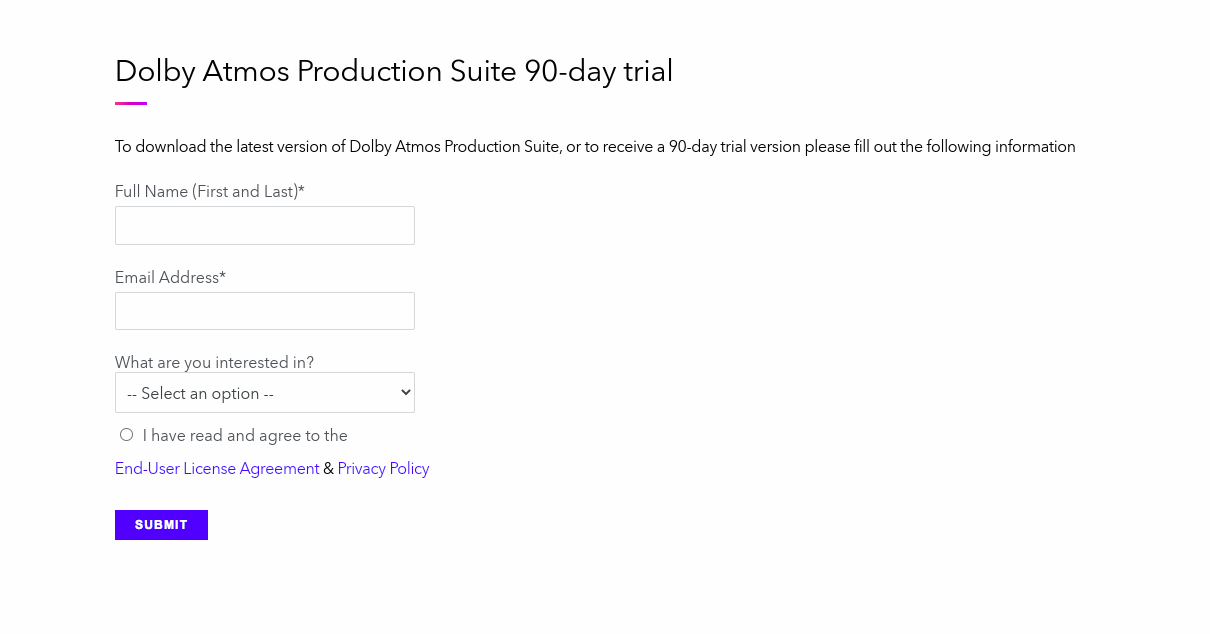Click the Dolby Atmos Production Suite heading
The image size is (1210, 634).
pyautogui.click(x=394, y=71)
